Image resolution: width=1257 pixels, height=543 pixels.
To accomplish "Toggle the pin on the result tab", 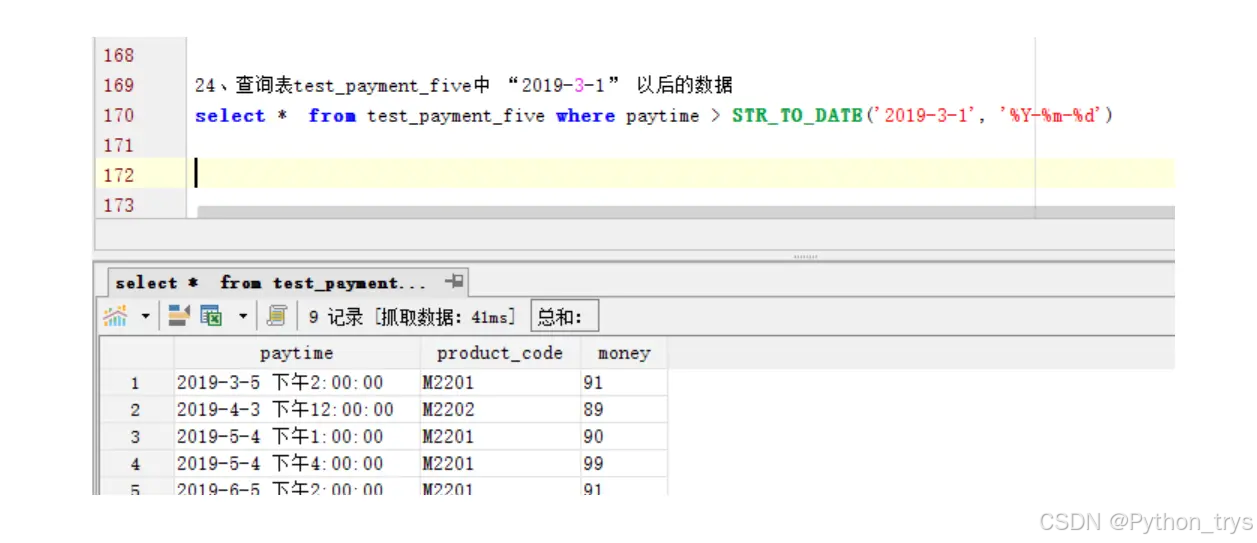I will click(x=454, y=282).
